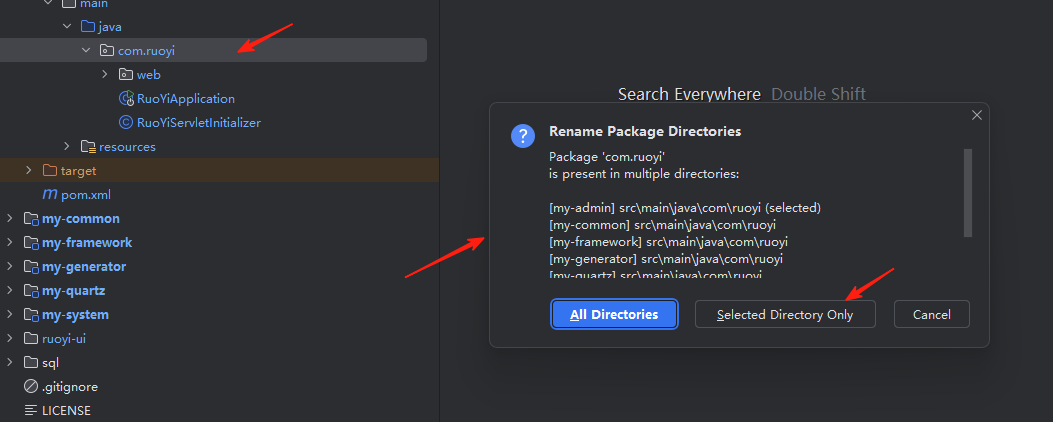Click the resources folder icon
Screen dimensions: 1053x422
(x=88, y=147)
